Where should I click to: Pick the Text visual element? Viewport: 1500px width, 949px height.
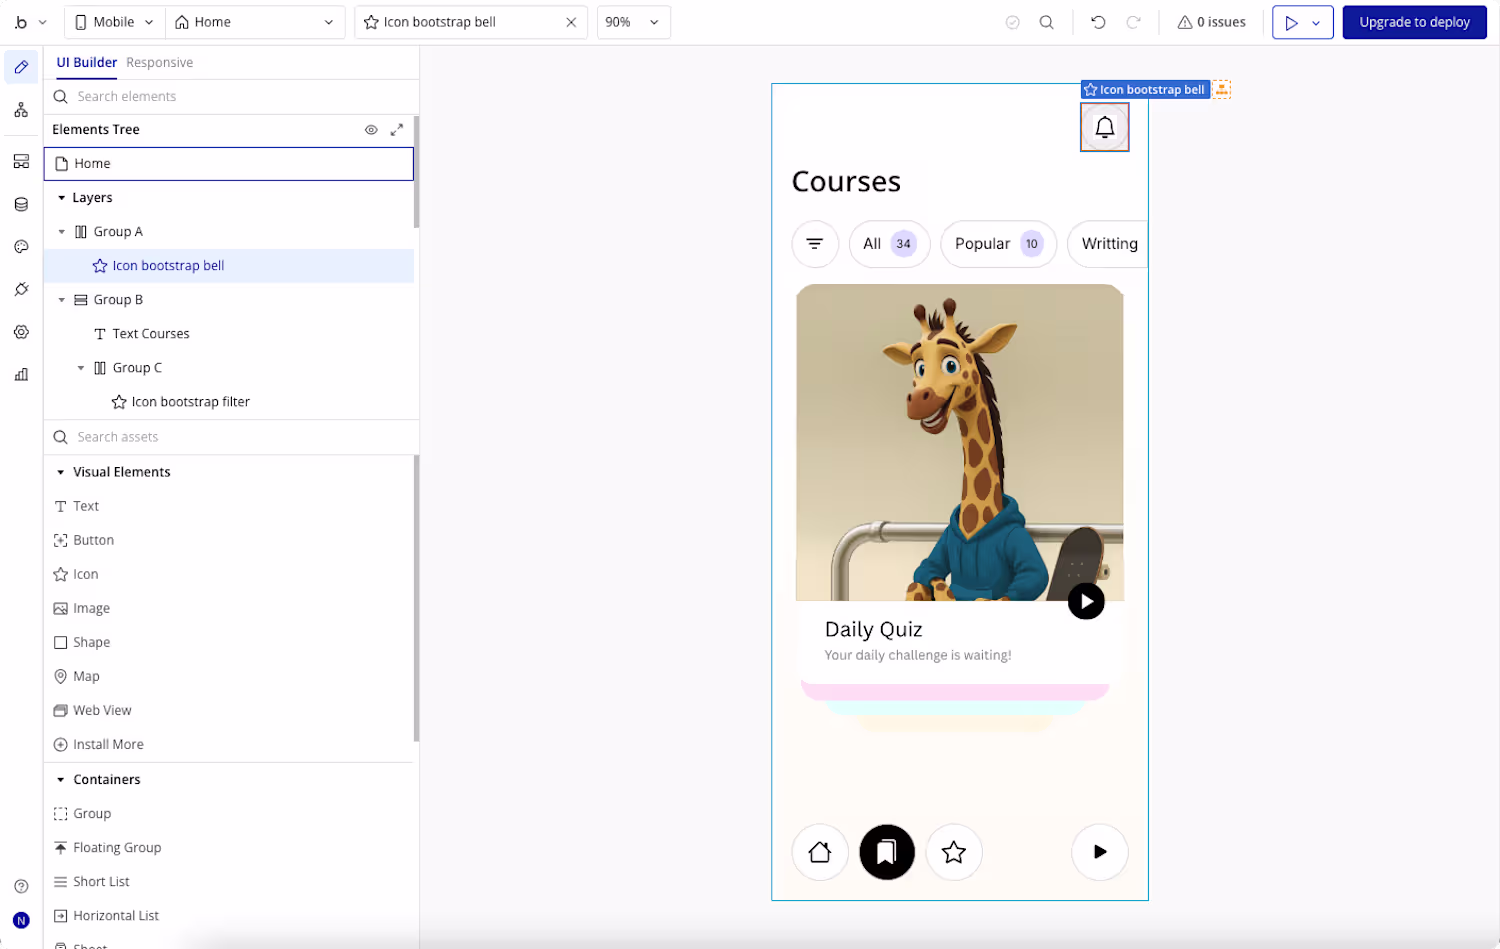pos(76,507)
